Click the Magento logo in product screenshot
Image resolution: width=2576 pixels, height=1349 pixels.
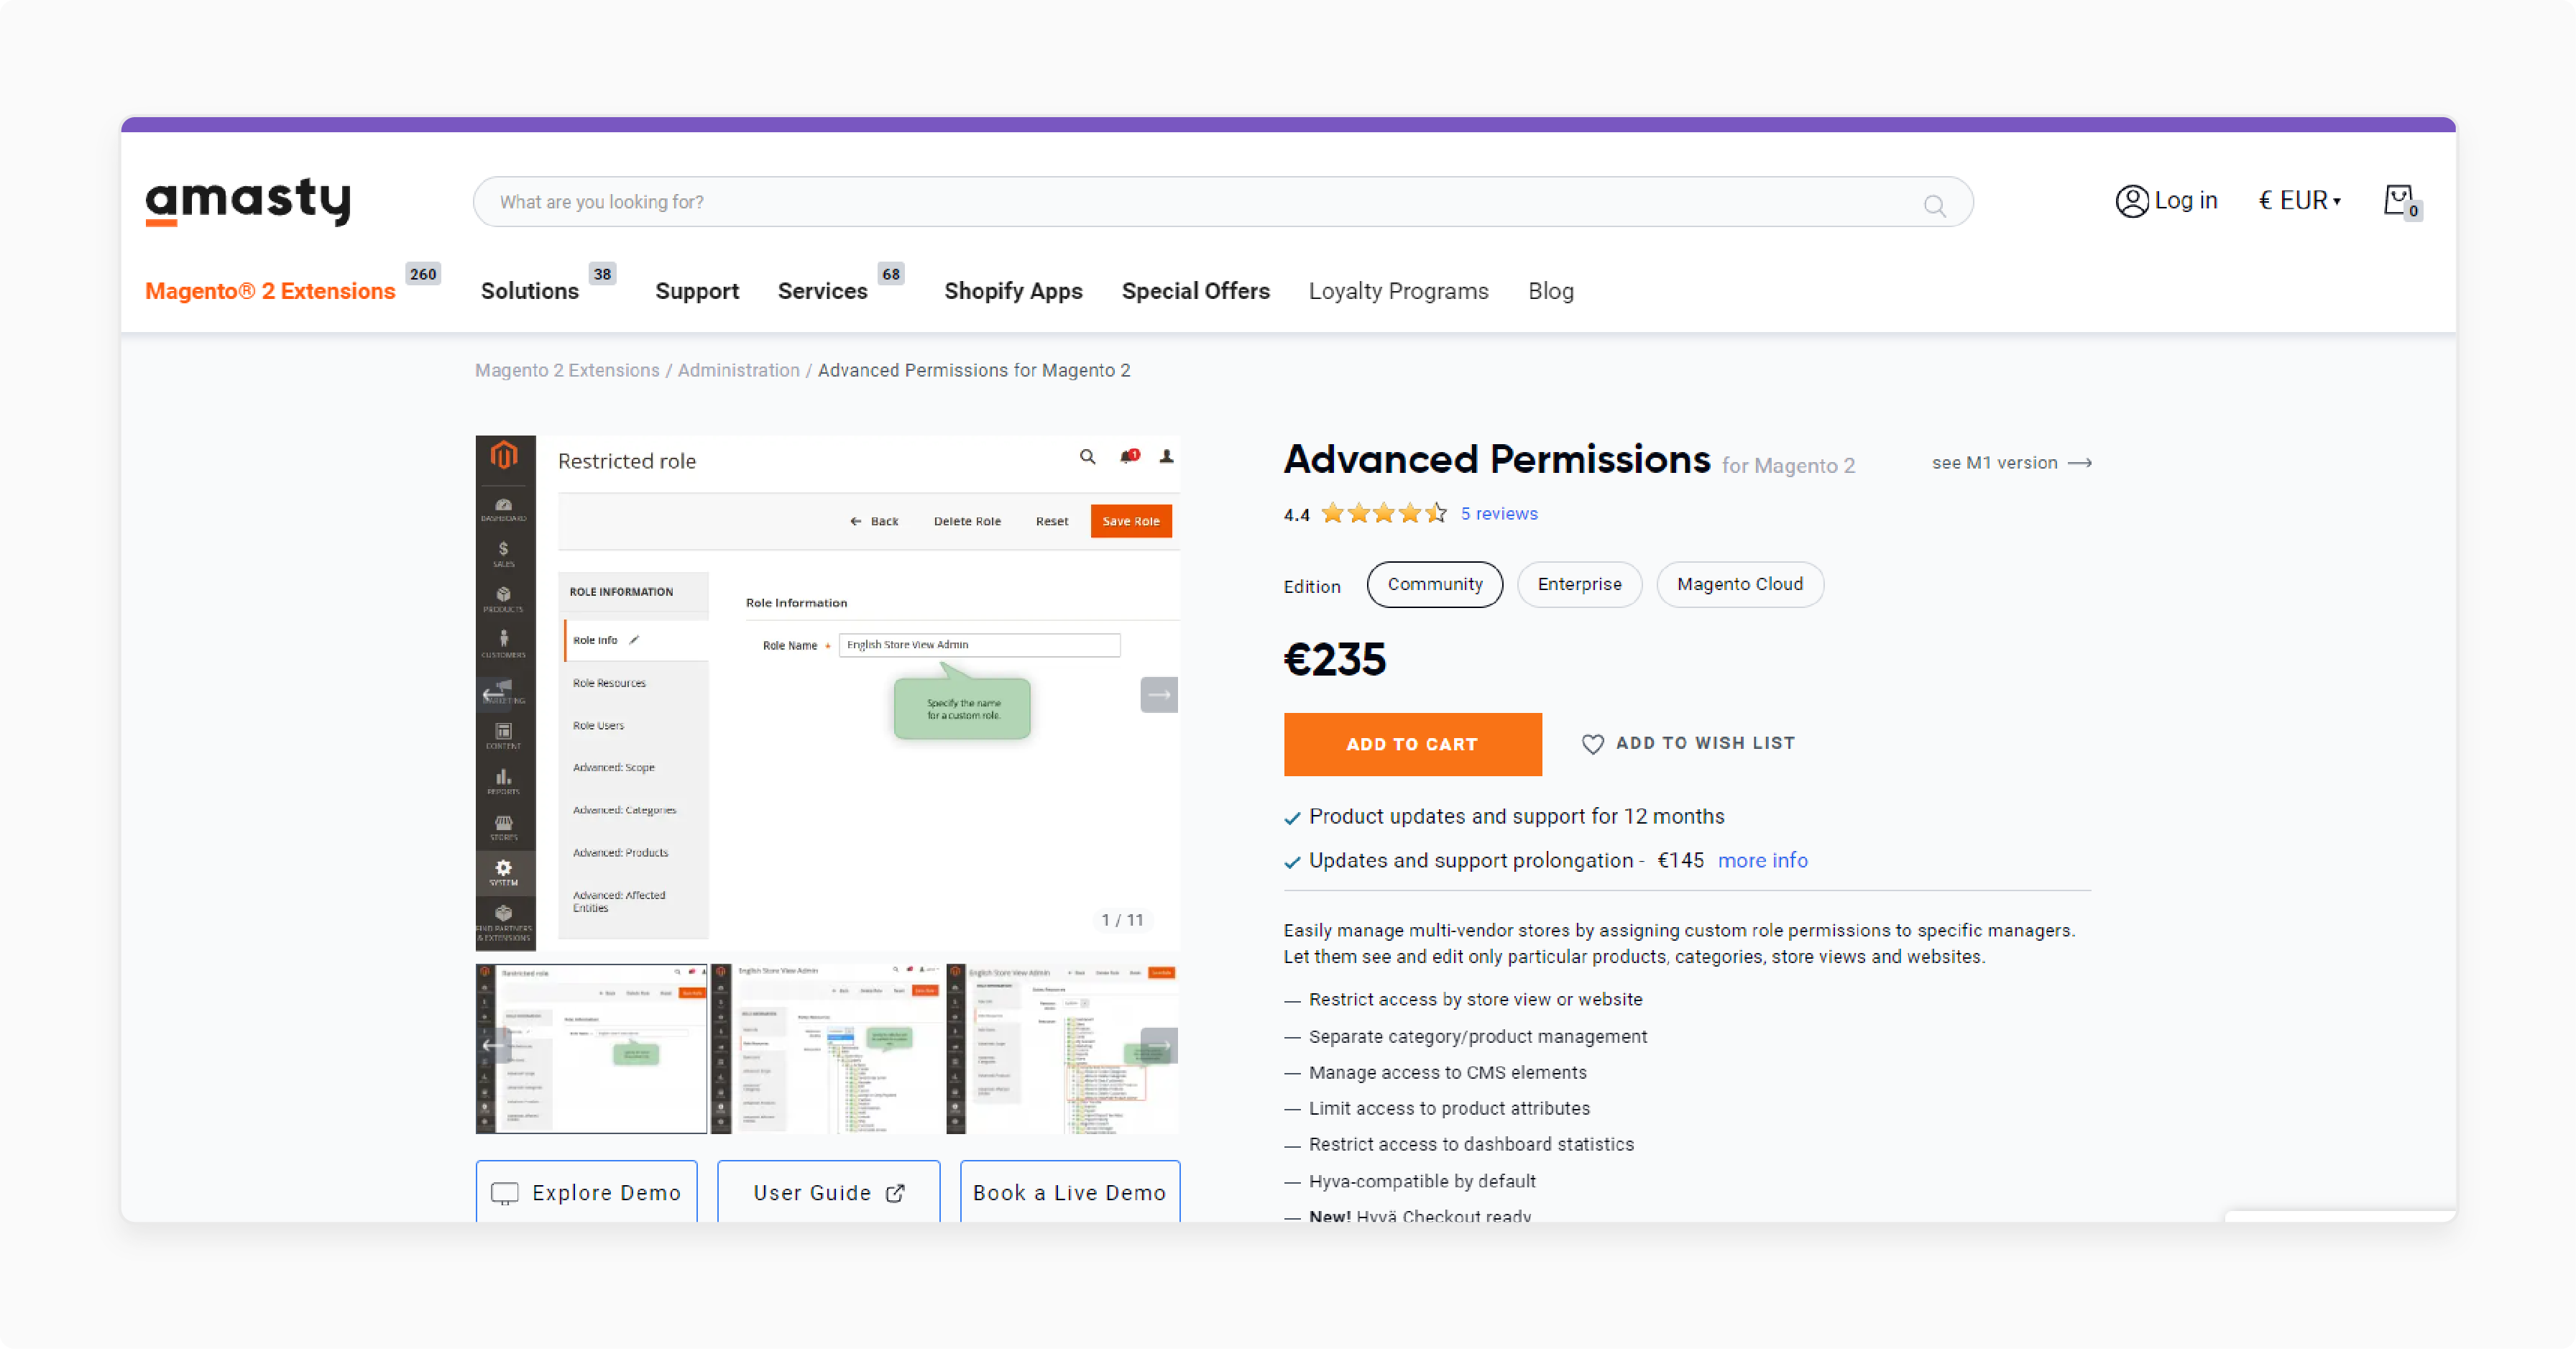504,456
